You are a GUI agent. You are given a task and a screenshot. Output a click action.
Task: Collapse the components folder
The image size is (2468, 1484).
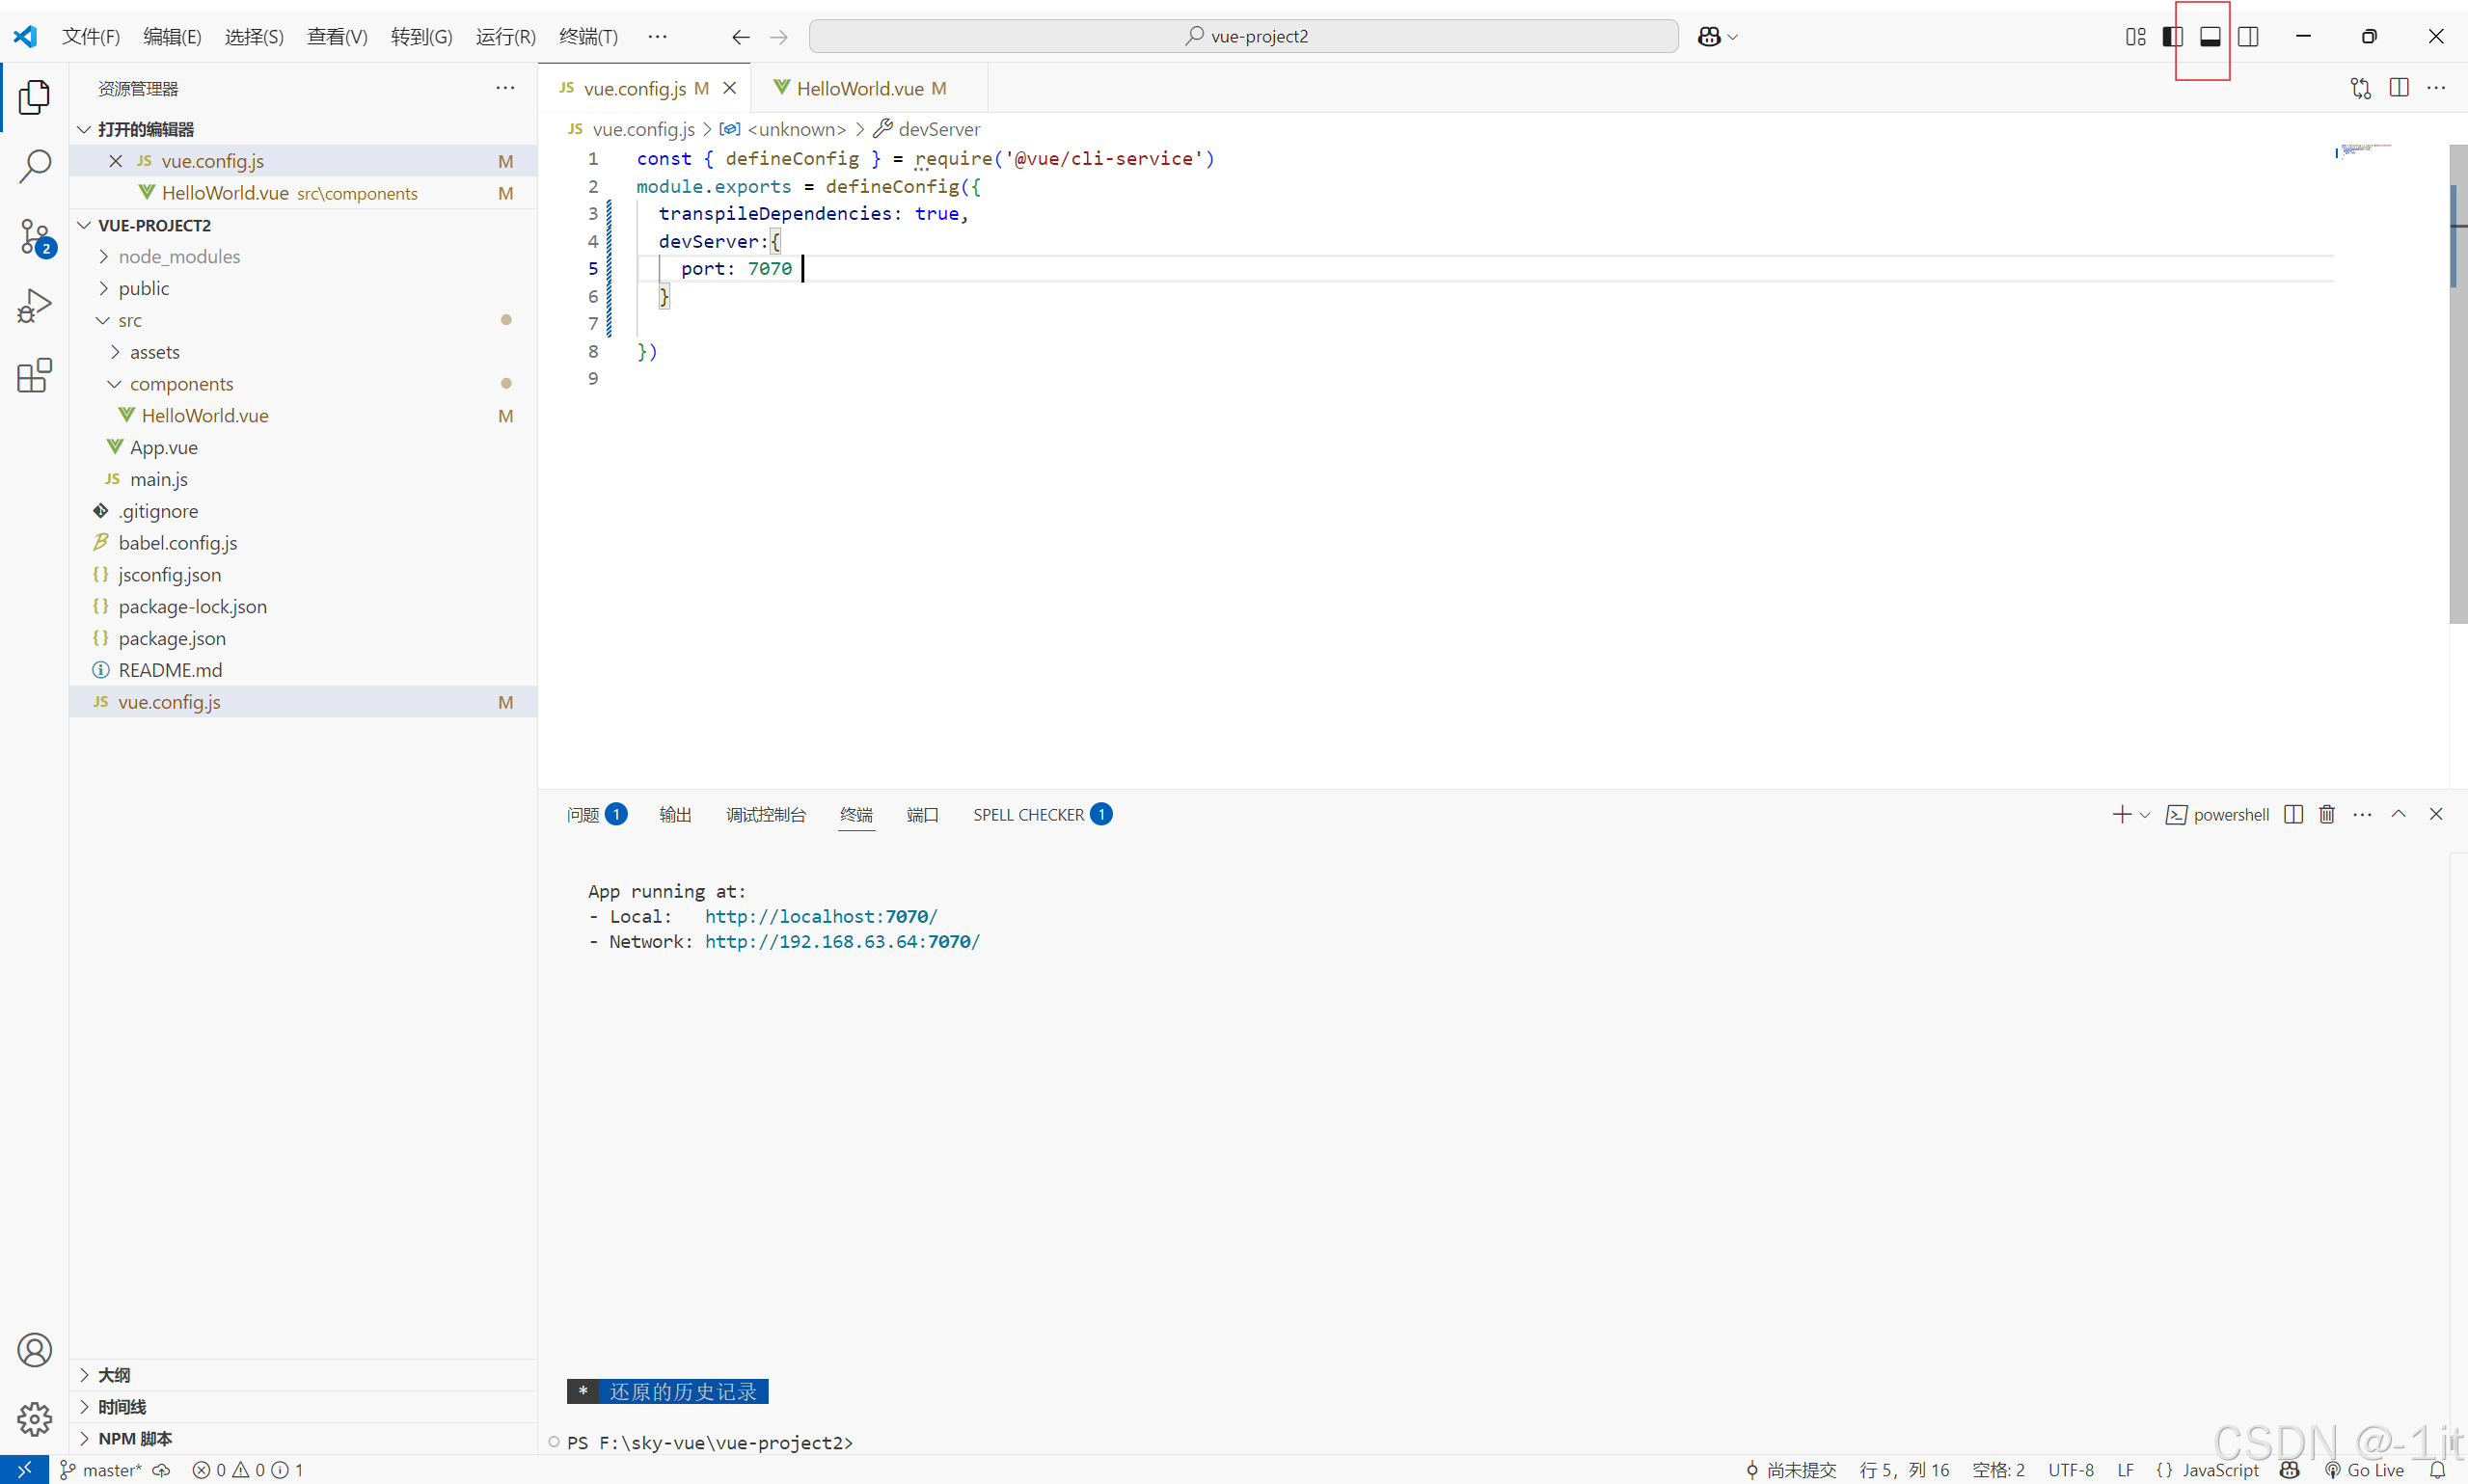click(x=181, y=384)
